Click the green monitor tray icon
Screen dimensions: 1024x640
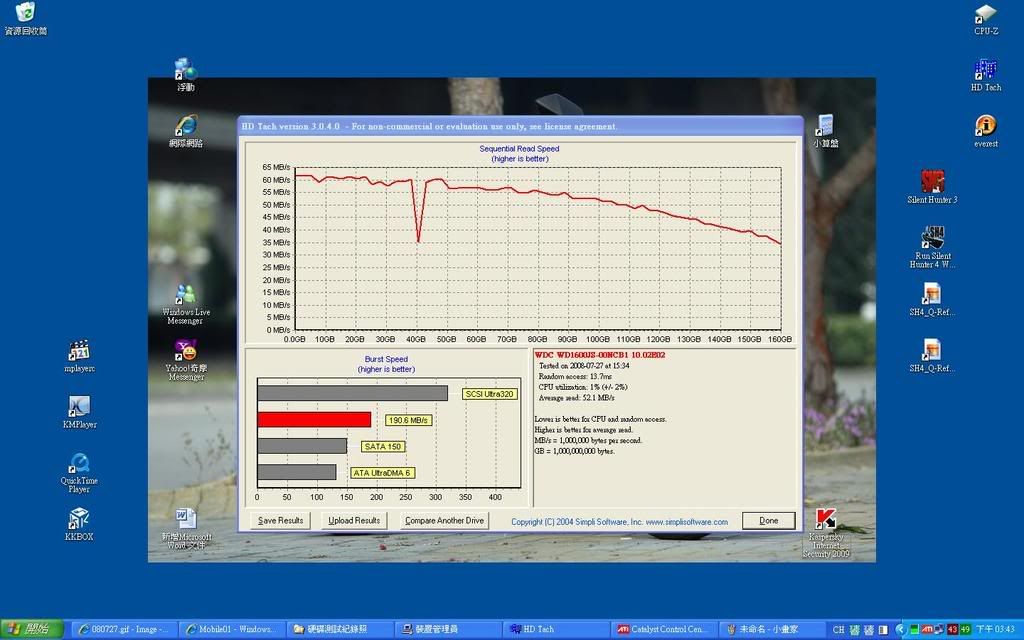coord(916,630)
